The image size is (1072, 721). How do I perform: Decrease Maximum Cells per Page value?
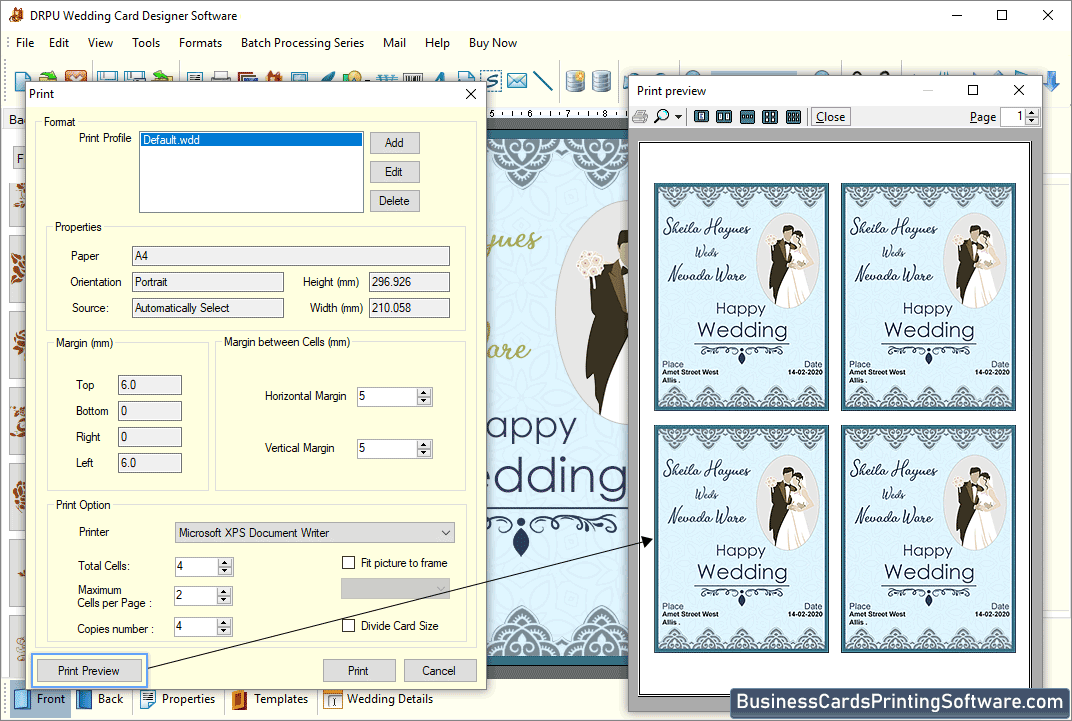click(224, 600)
